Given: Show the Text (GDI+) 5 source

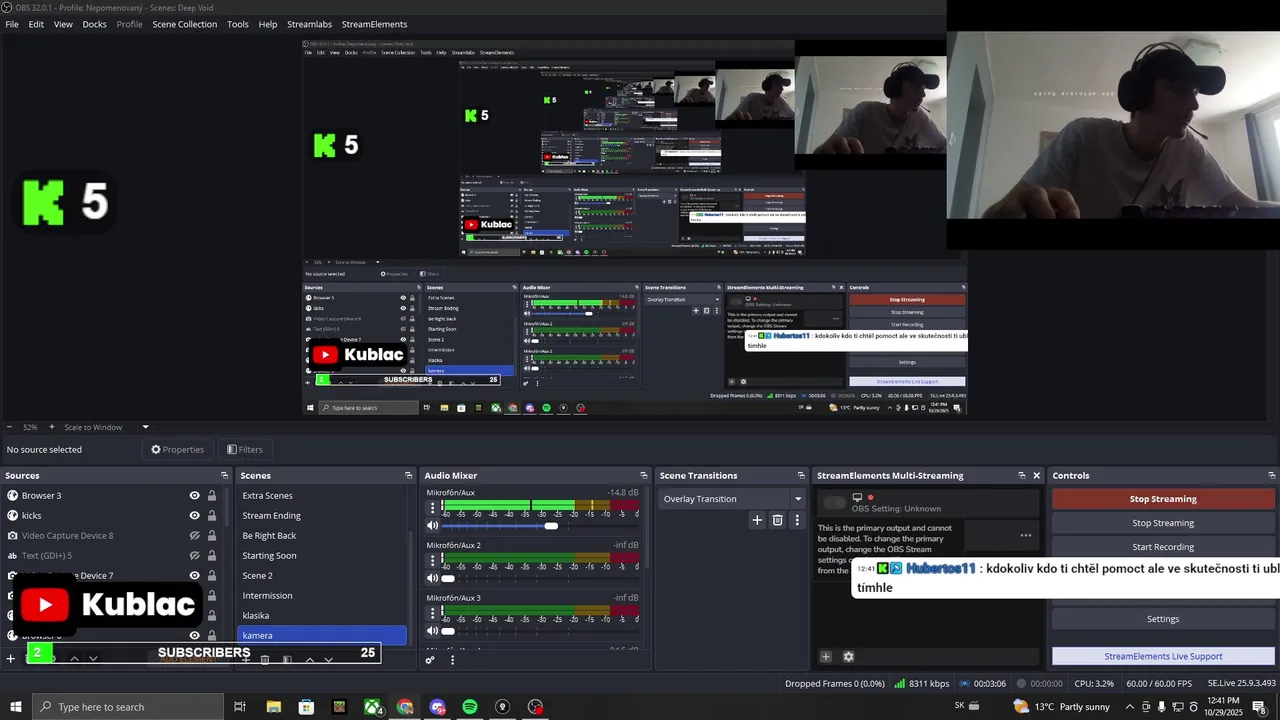Looking at the screenshot, I should 194,555.
